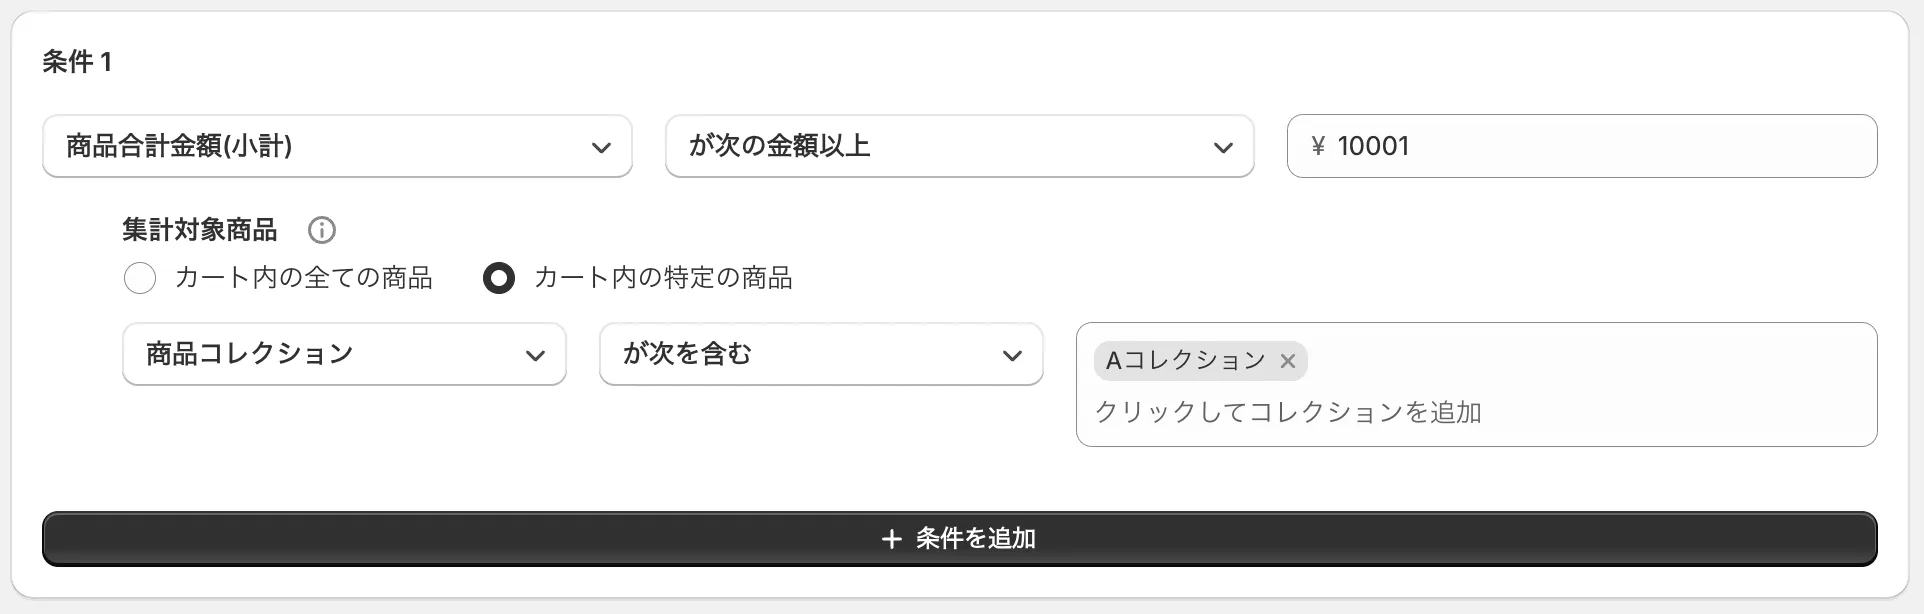Click the 条件を追加 button

pyautogui.click(x=958, y=539)
